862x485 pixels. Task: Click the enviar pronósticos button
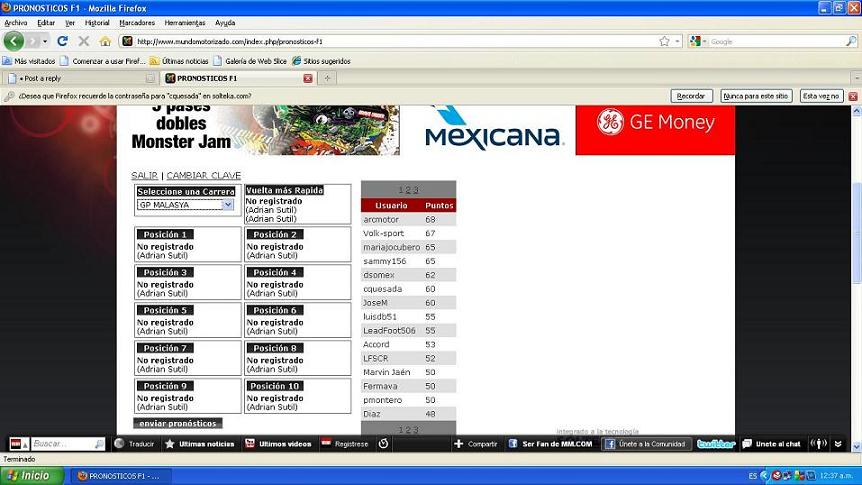click(x=177, y=423)
